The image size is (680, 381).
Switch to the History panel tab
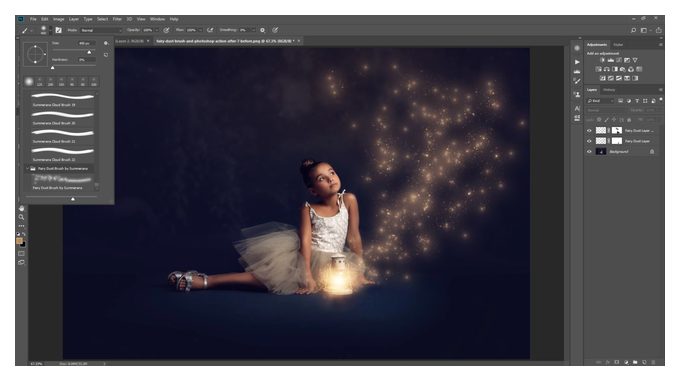(609, 90)
